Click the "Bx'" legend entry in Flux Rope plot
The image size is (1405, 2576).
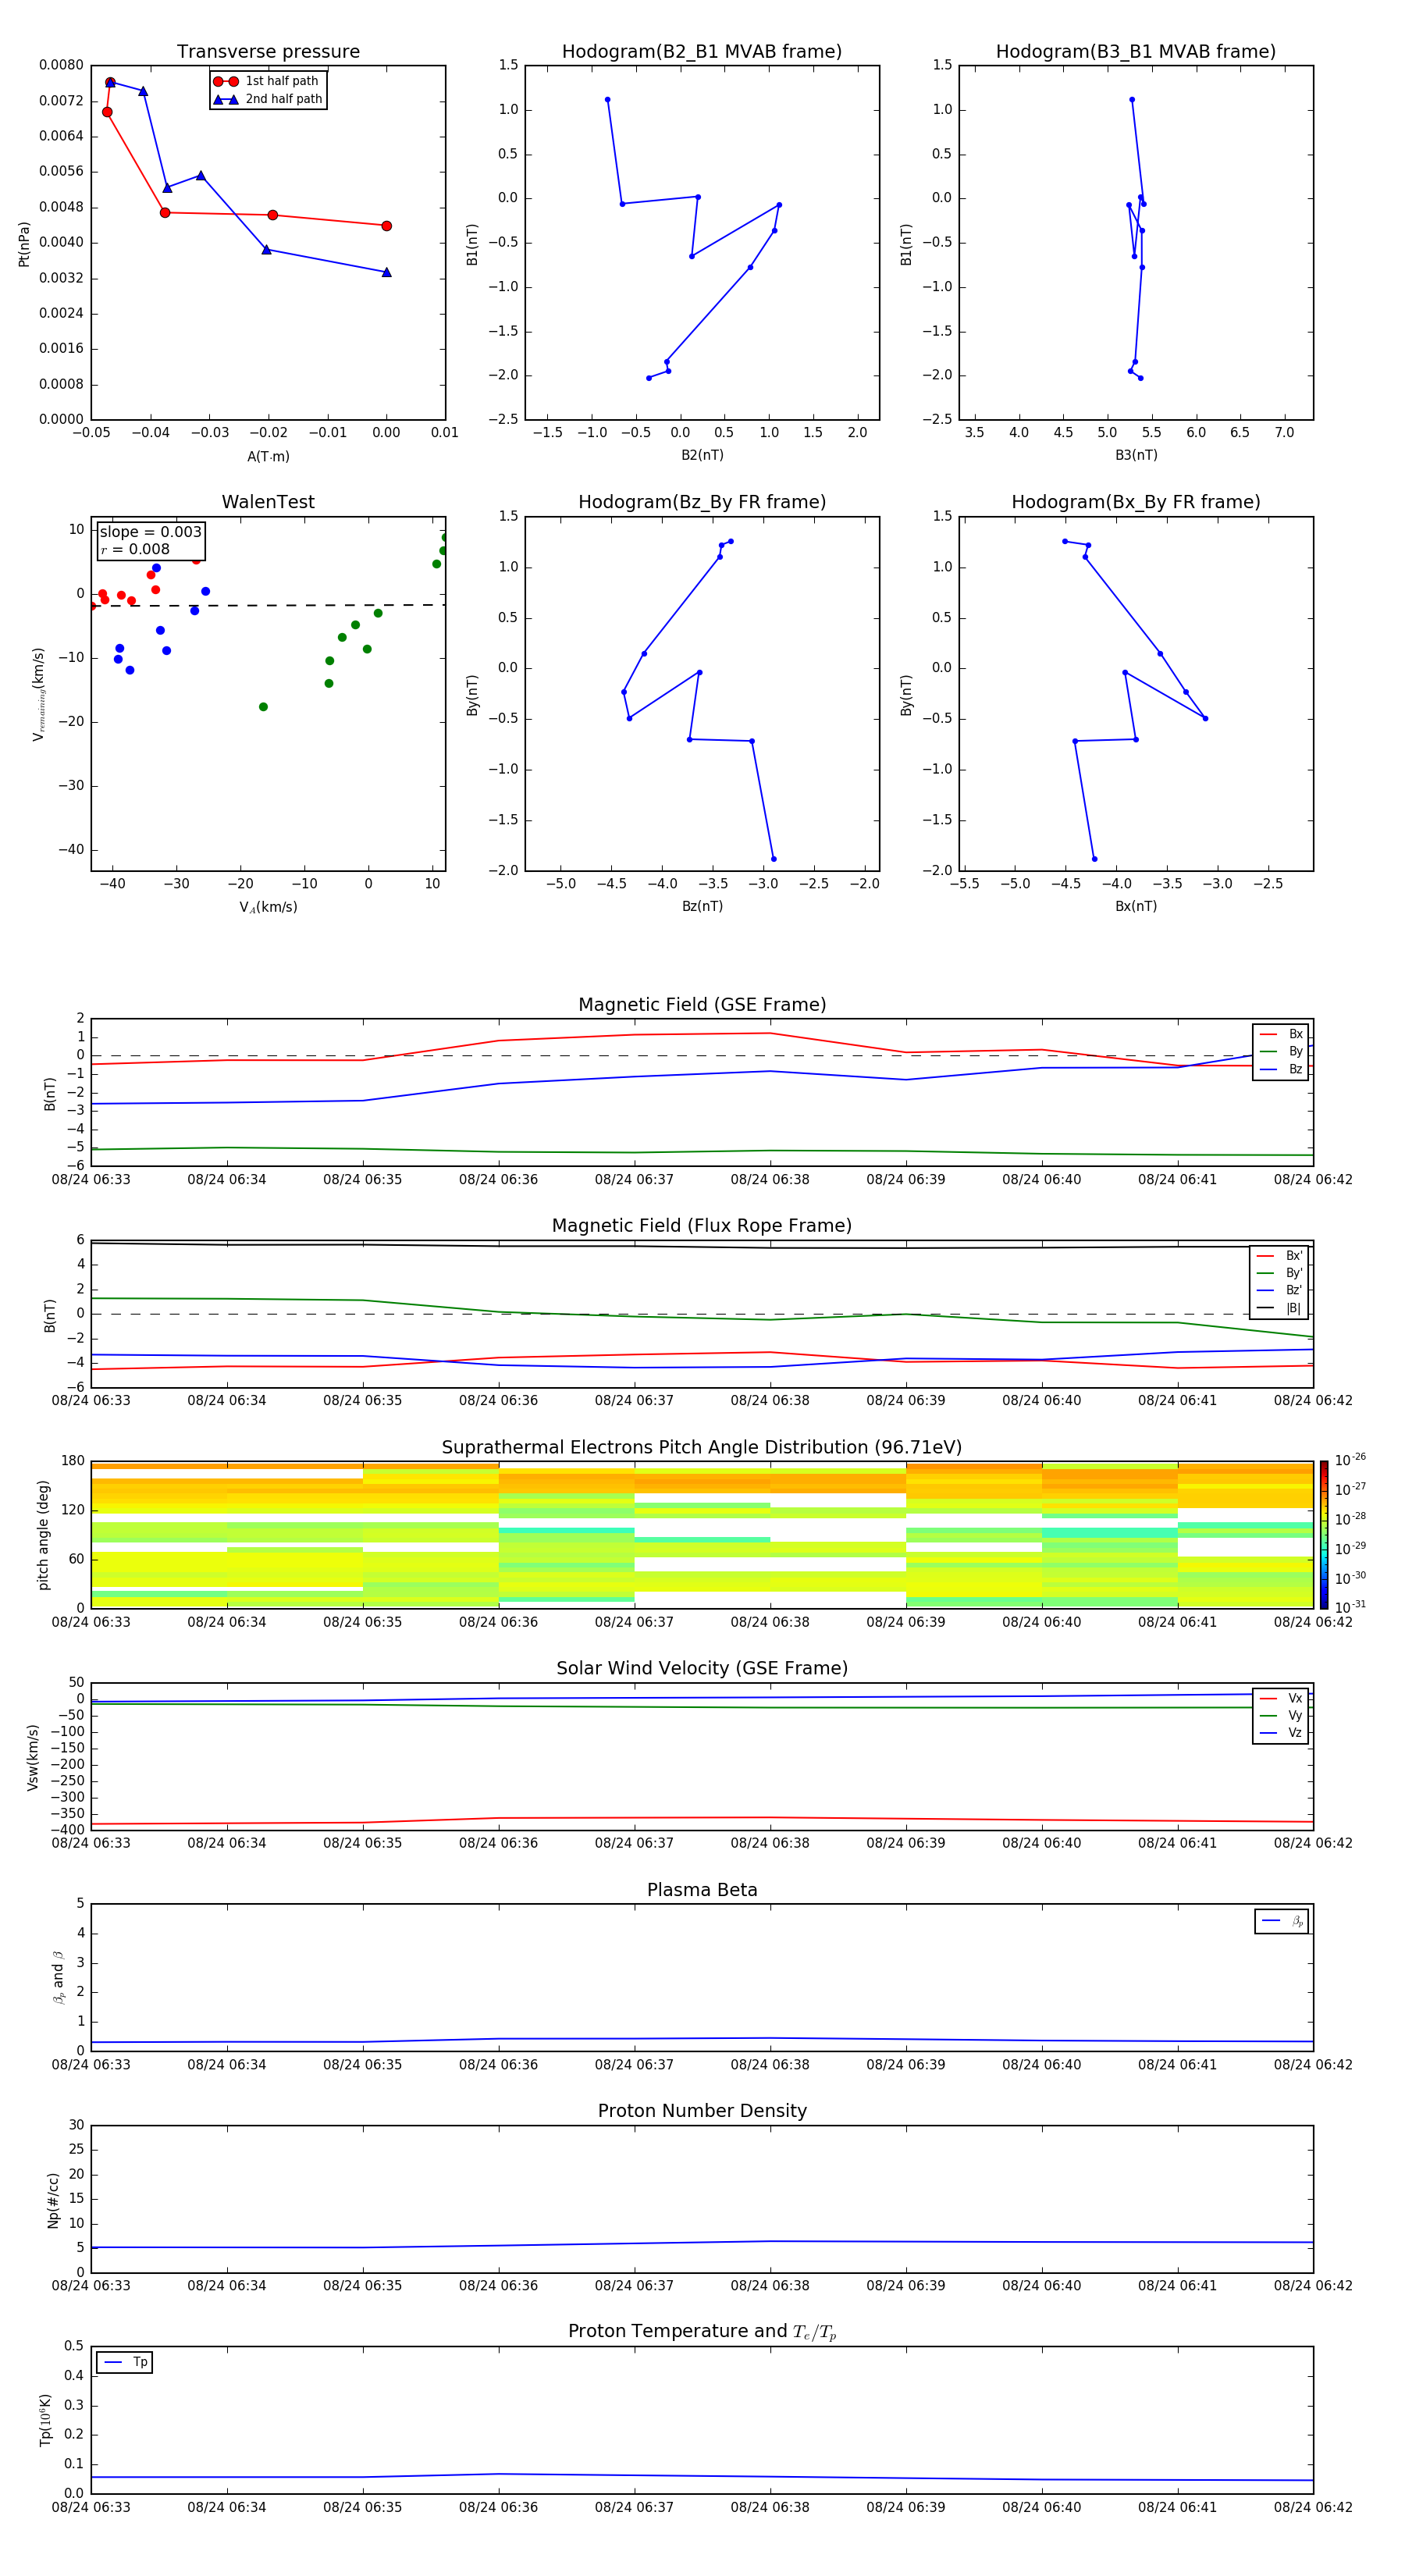pos(1279,1256)
